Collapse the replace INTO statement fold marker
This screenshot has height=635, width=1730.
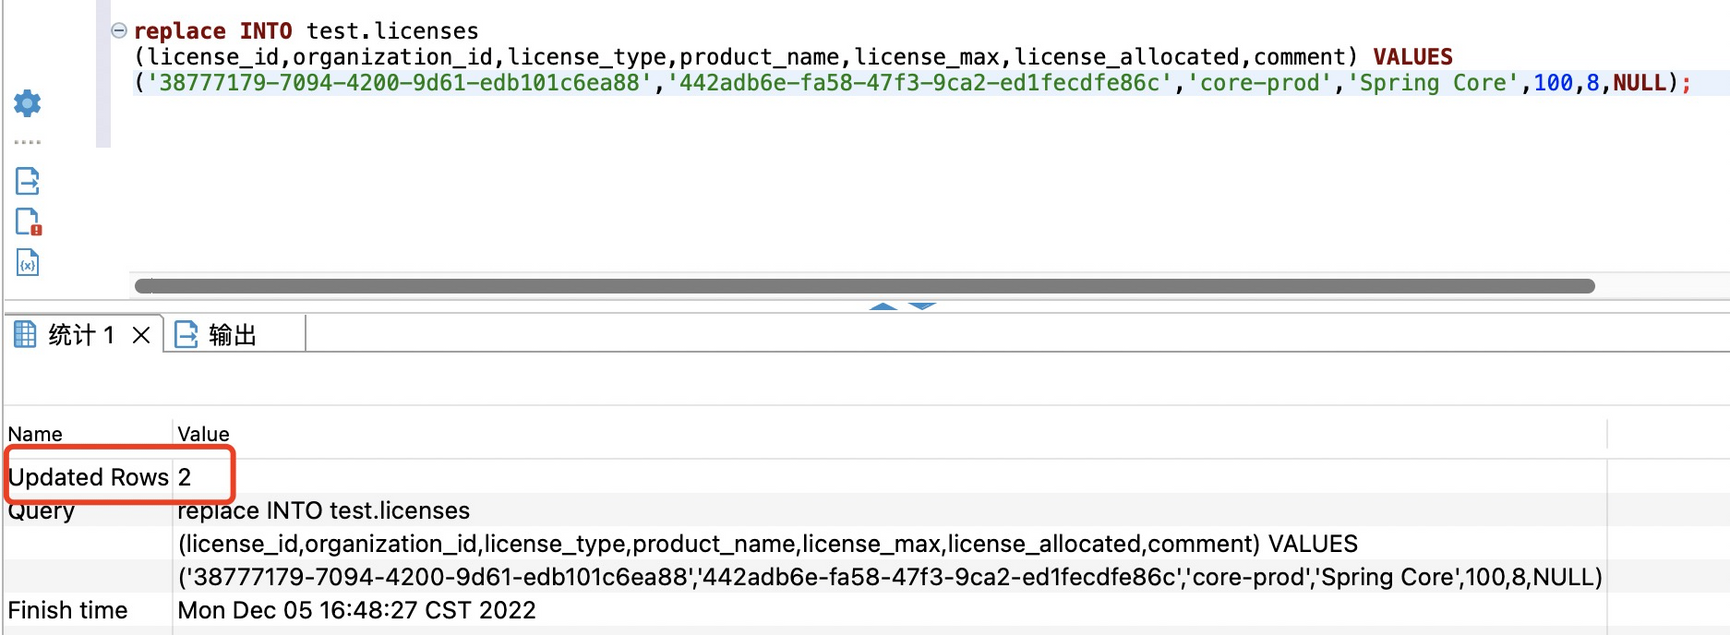click(x=119, y=31)
